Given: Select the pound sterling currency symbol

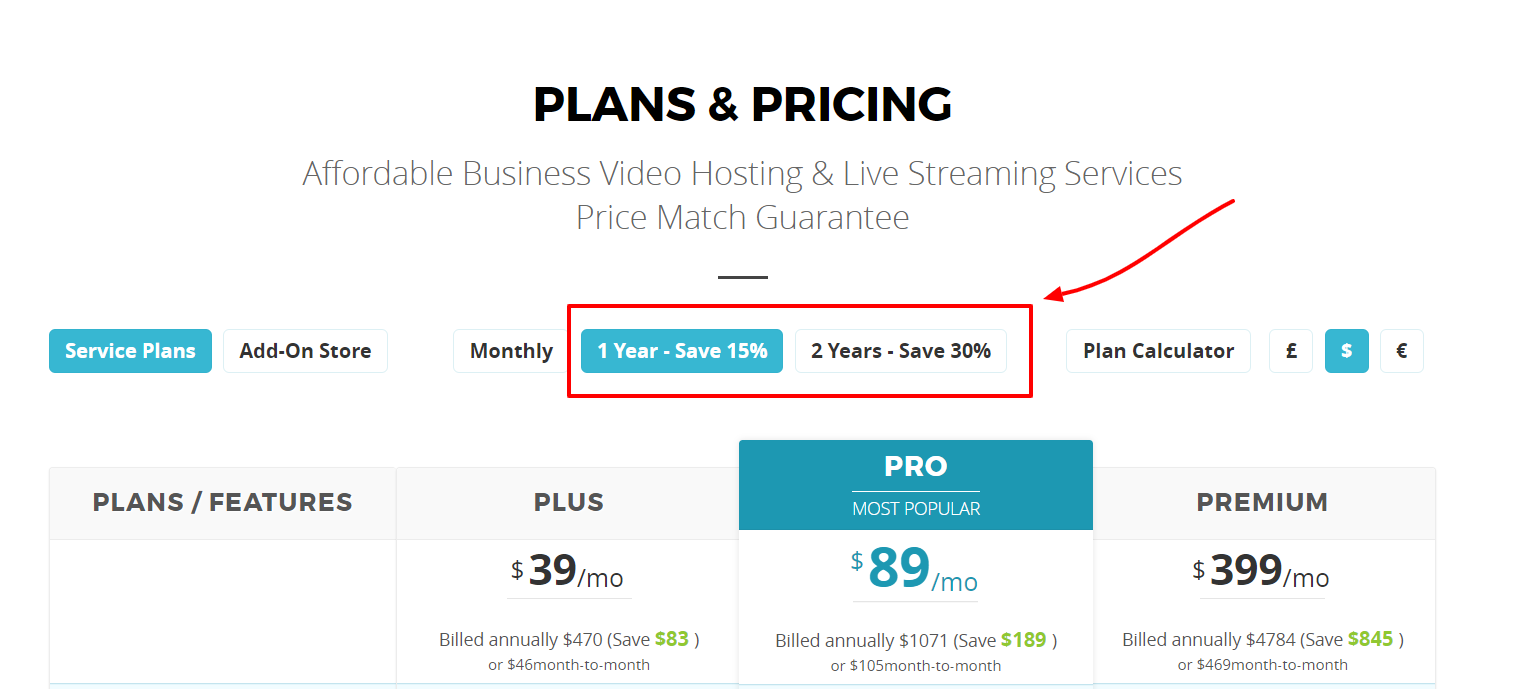Looking at the screenshot, I should 1290,351.
